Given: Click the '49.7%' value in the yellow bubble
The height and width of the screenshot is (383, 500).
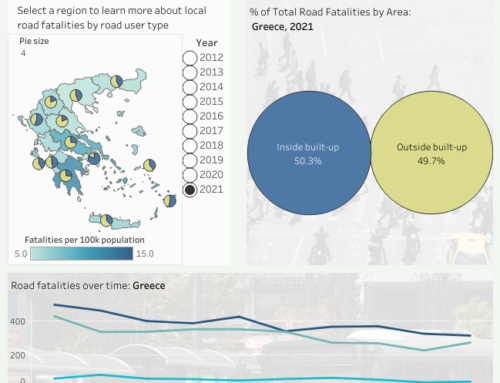Looking at the screenshot, I should [431, 161].
